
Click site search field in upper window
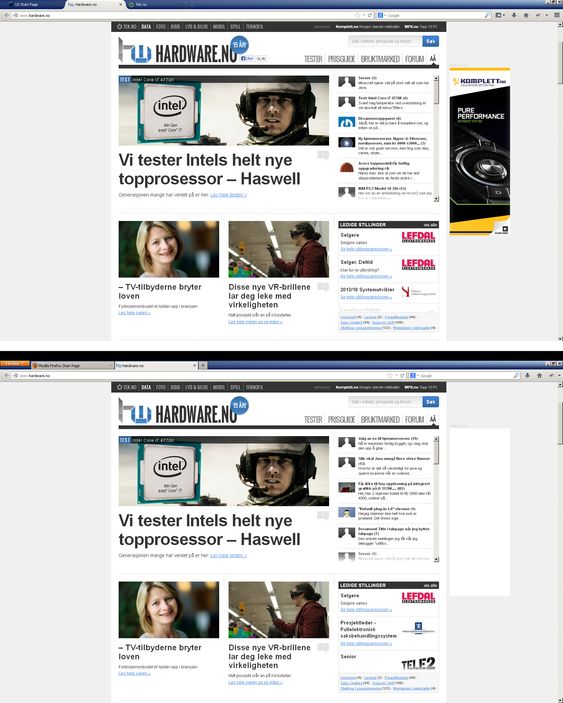tap(385, 41)
